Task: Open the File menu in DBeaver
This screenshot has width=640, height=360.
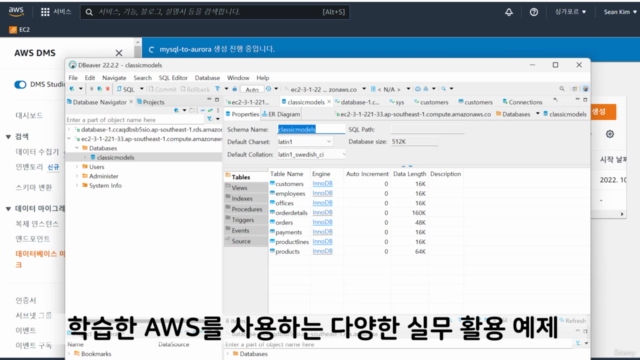Action: [73, 78]
